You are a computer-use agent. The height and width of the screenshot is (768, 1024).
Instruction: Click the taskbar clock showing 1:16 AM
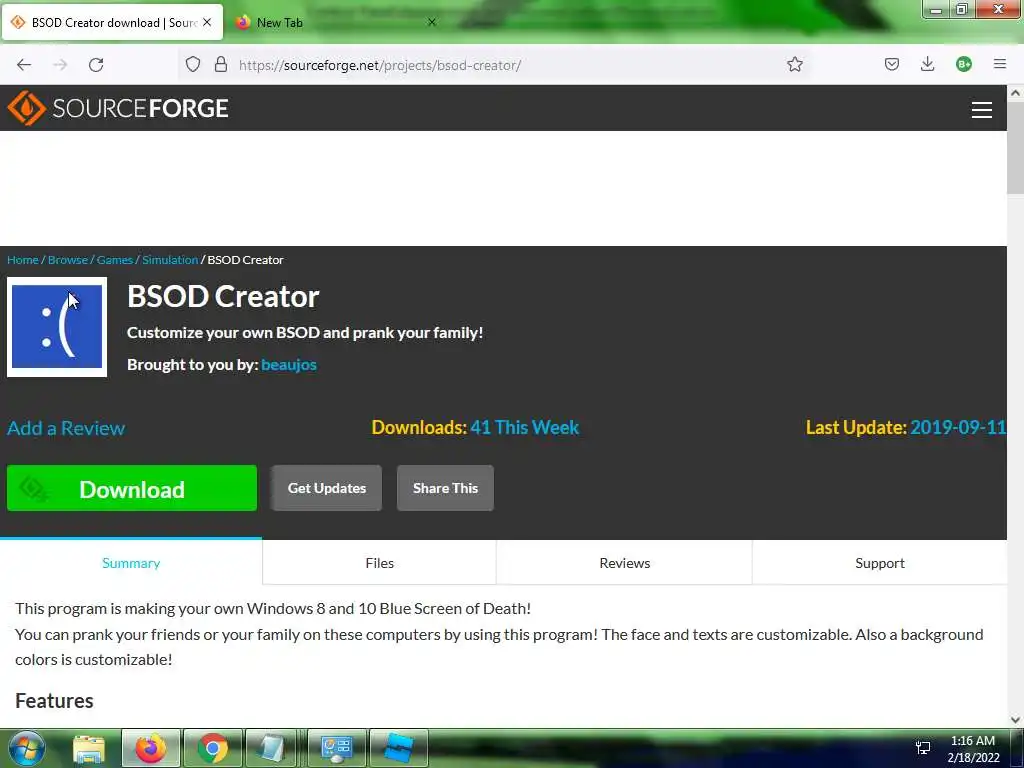click(973, 749)
